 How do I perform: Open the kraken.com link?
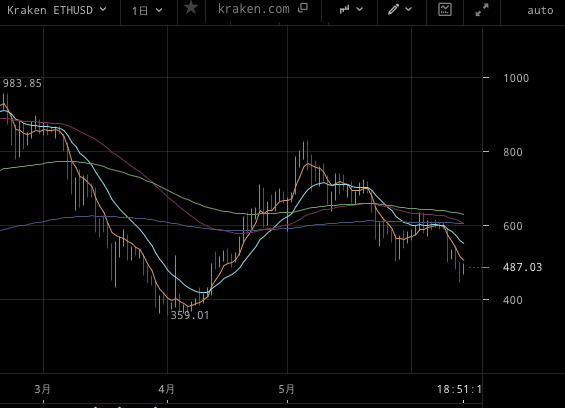254,9
